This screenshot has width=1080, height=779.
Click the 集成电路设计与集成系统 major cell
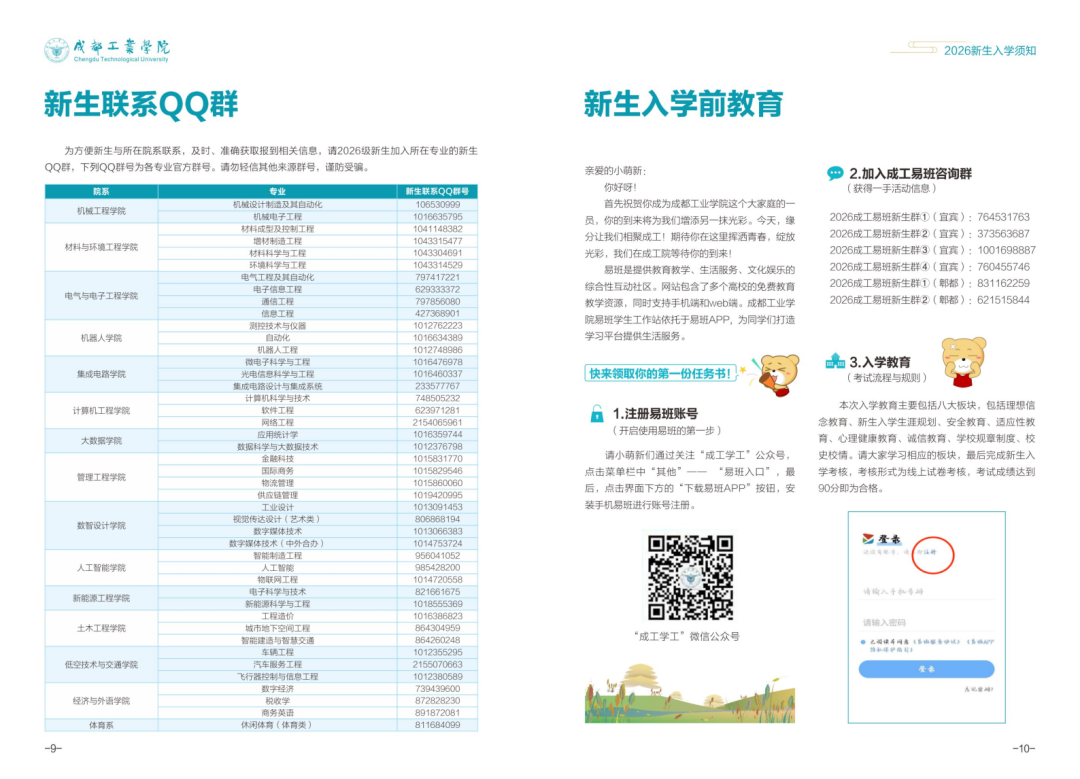[278, 386]
